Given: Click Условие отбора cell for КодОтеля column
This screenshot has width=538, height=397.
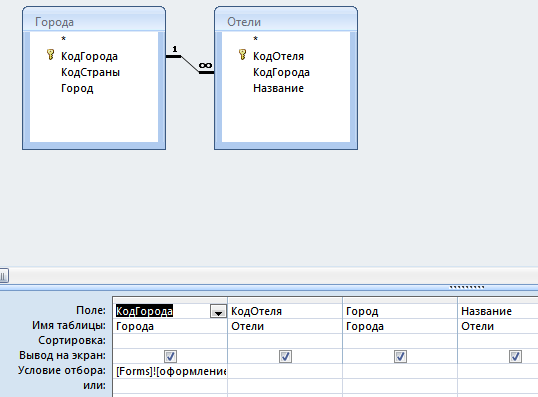Looking at the screenshot, I should (285, 371).
